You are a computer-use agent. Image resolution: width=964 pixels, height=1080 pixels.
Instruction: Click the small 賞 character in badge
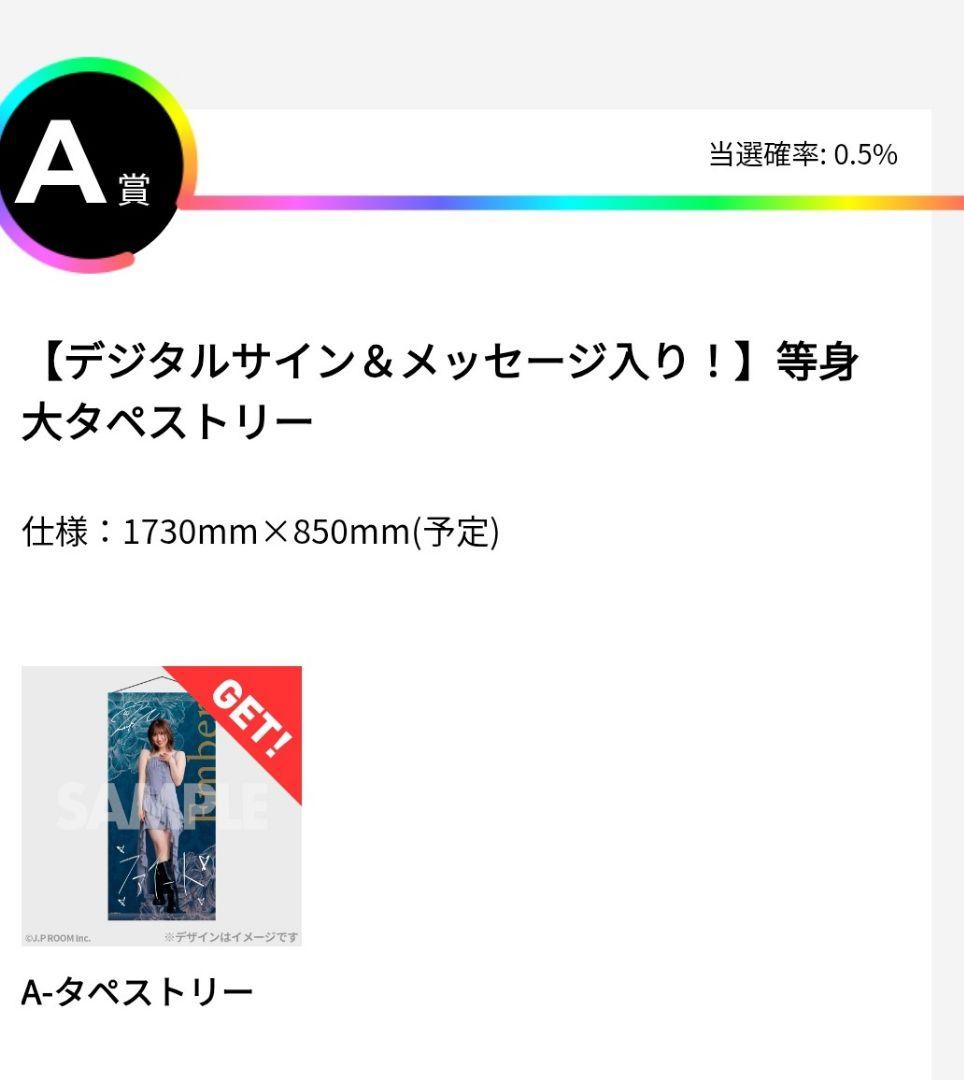pyautogui.click(x=133, y=188)
